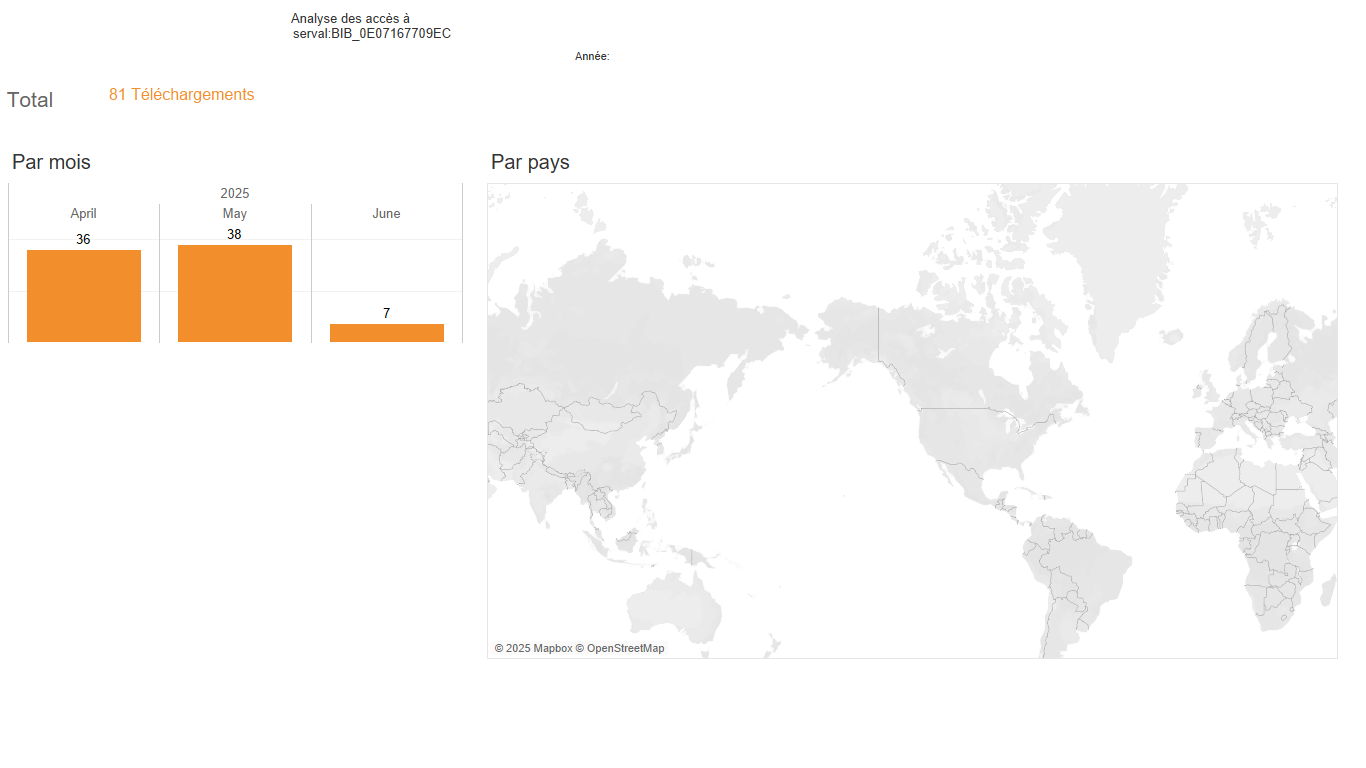Click the Par pays heading
1366x768 pixels.
click(530, 162)
